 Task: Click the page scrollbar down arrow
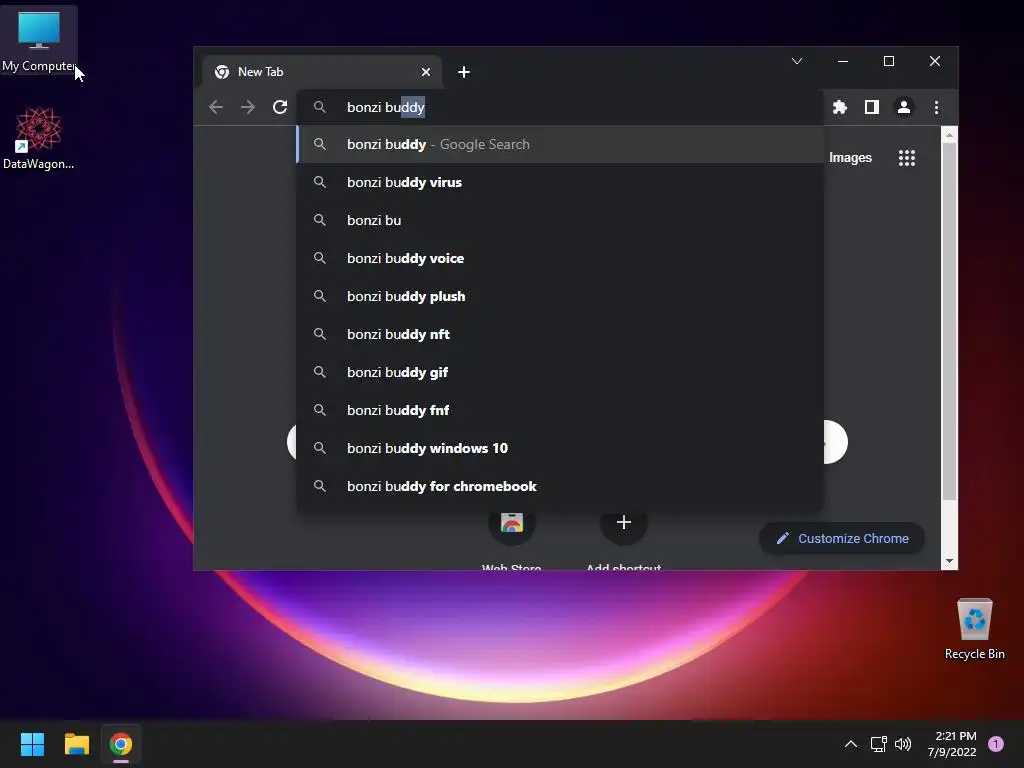(950, 561)
